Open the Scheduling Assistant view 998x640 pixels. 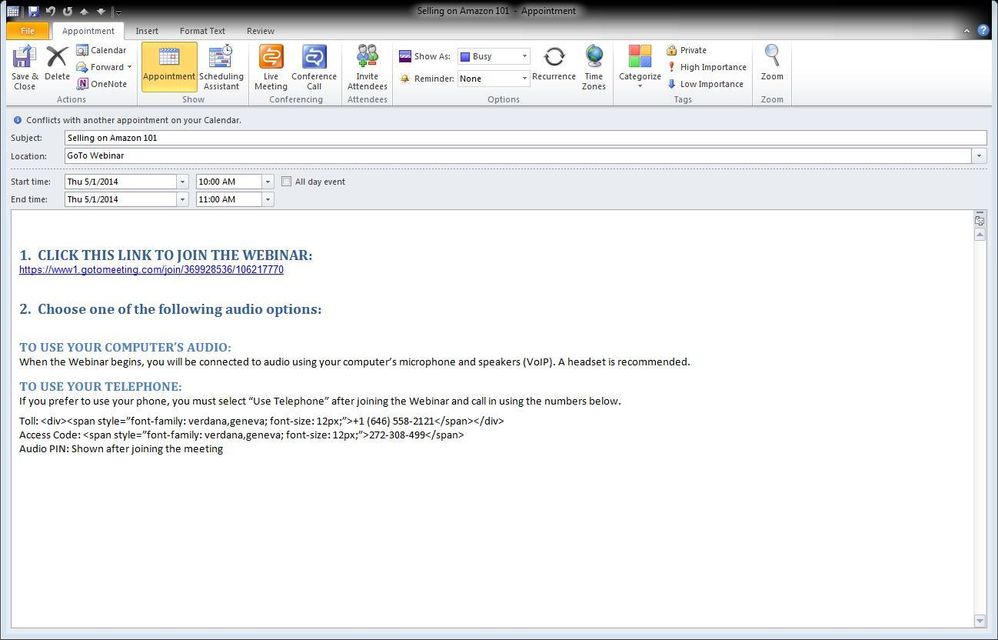(x=221, y=67)
